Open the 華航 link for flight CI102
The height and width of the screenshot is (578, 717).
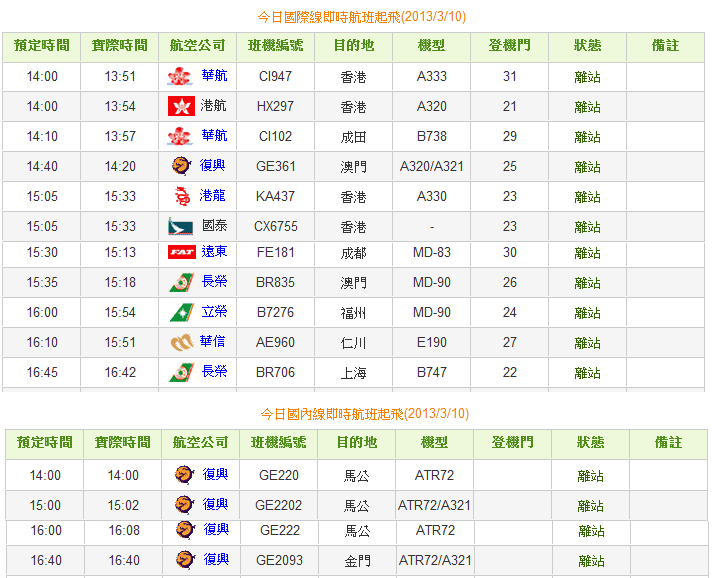(x=214, y=135)
